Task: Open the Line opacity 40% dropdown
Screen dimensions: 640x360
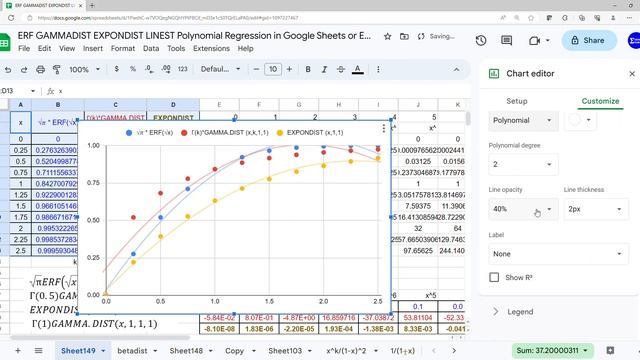Action: [523, 209]
